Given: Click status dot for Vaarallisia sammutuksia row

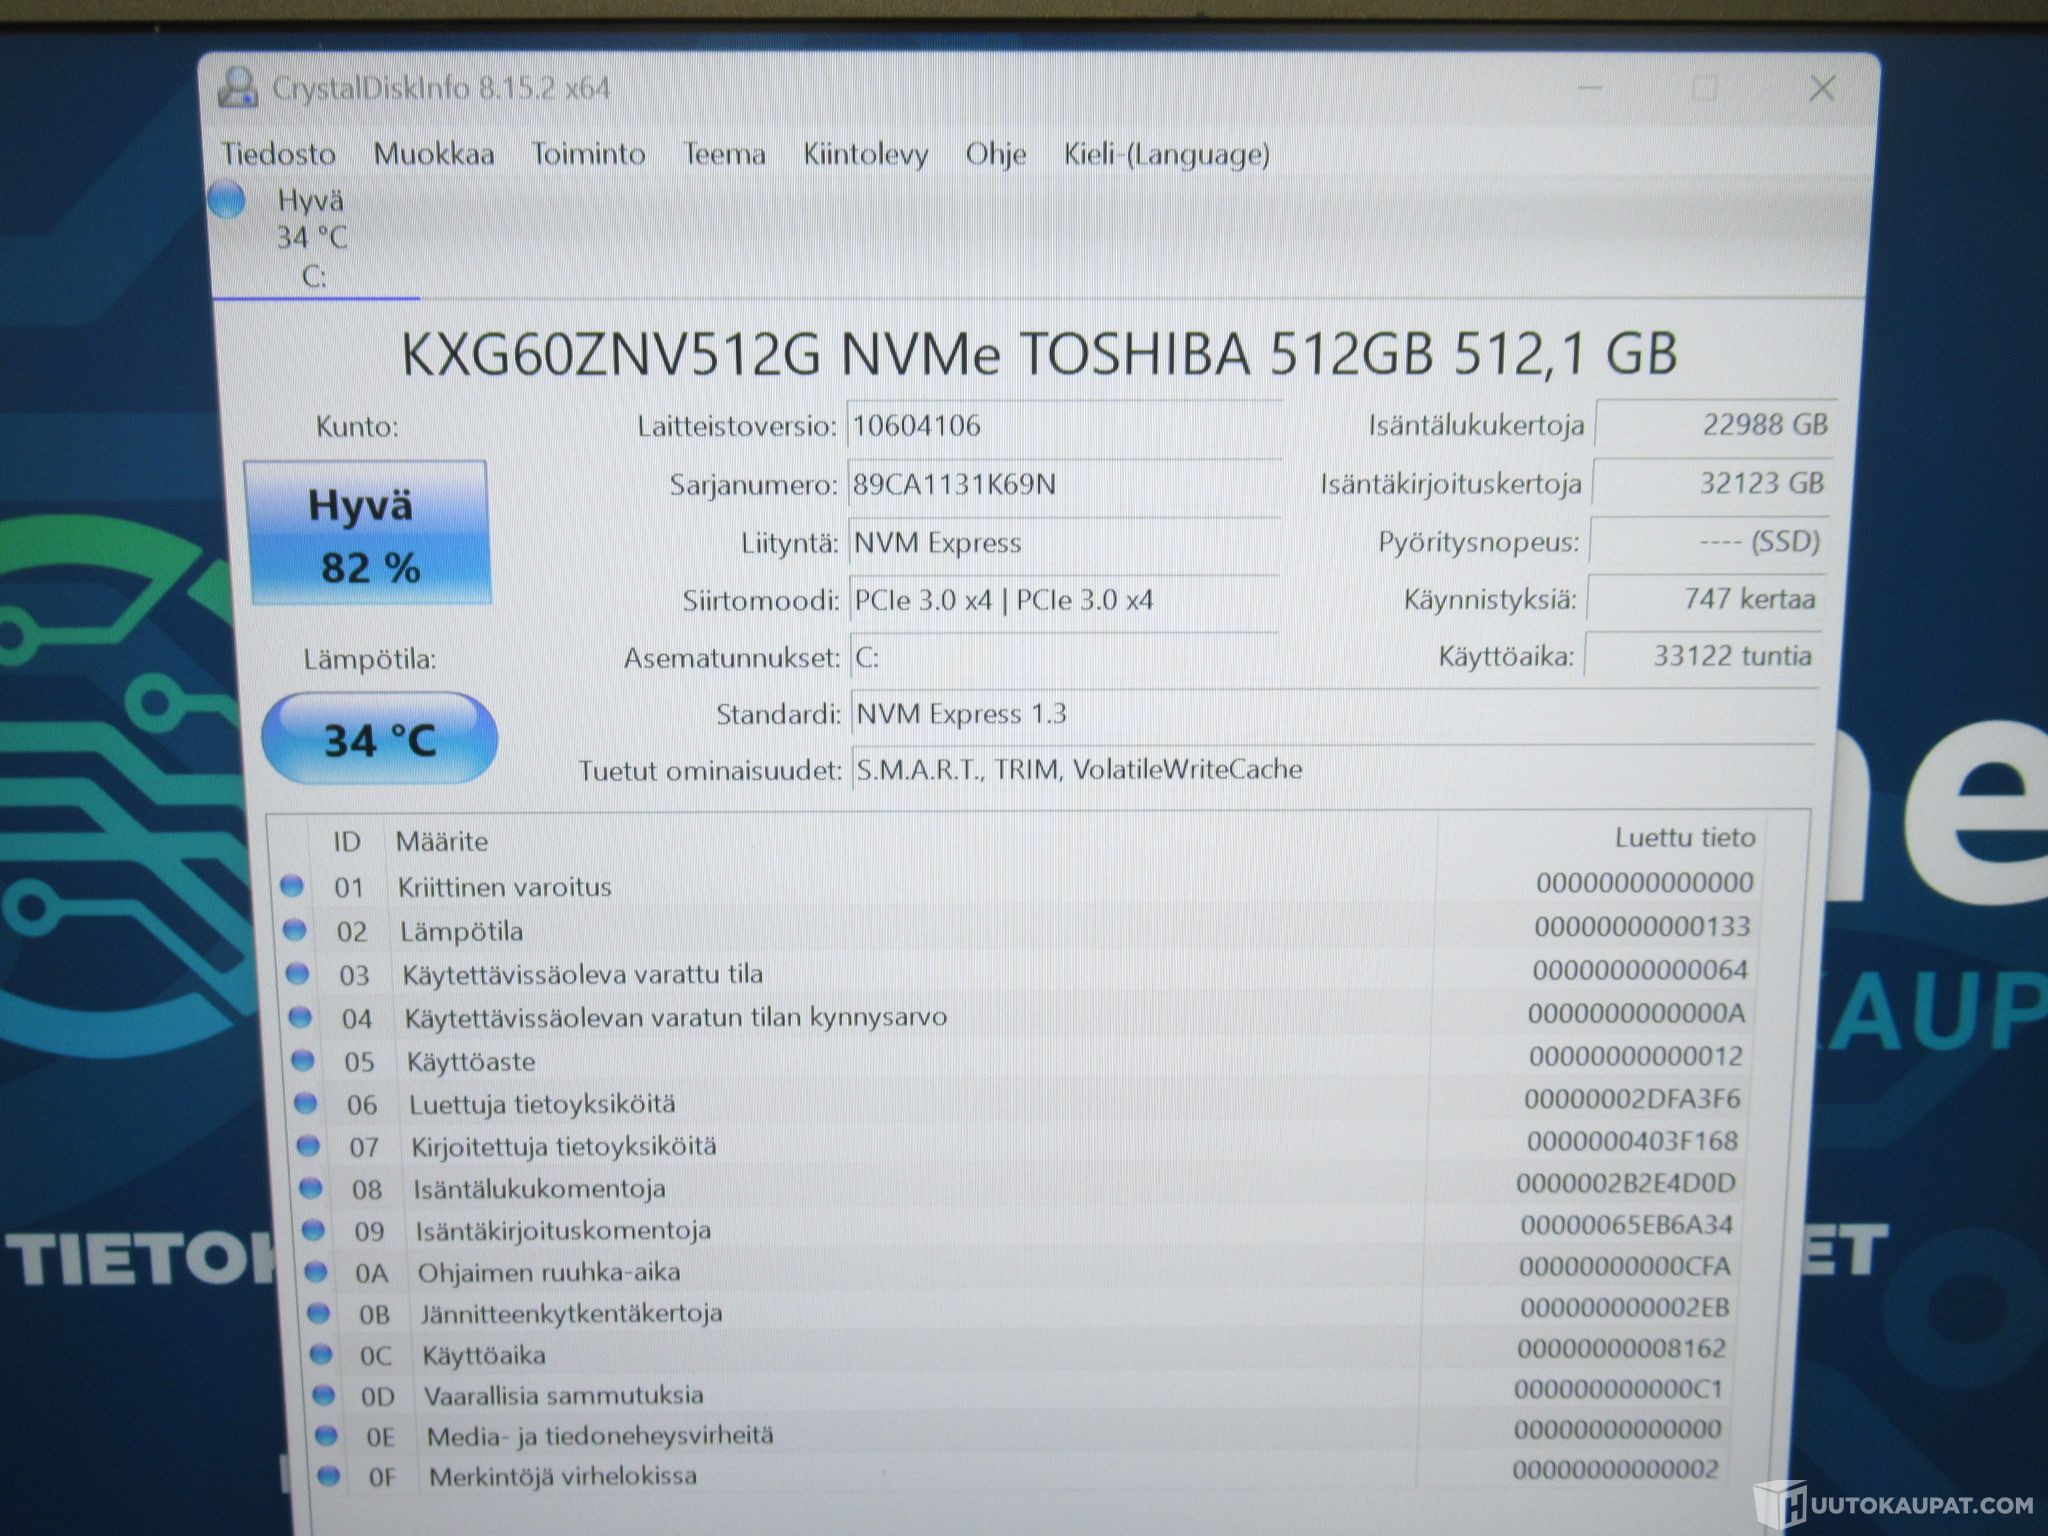Looking at the screenshot, I should pyautogui.click(x=323, y=1394).
